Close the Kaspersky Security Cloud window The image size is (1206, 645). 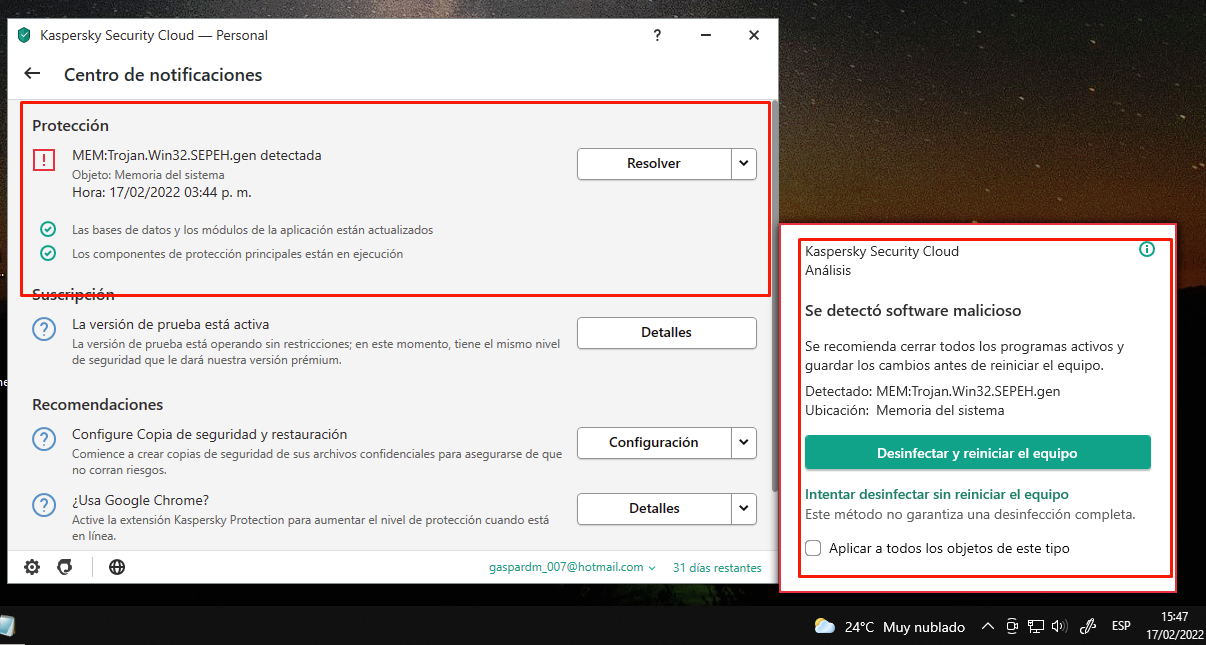coord(754,35)
